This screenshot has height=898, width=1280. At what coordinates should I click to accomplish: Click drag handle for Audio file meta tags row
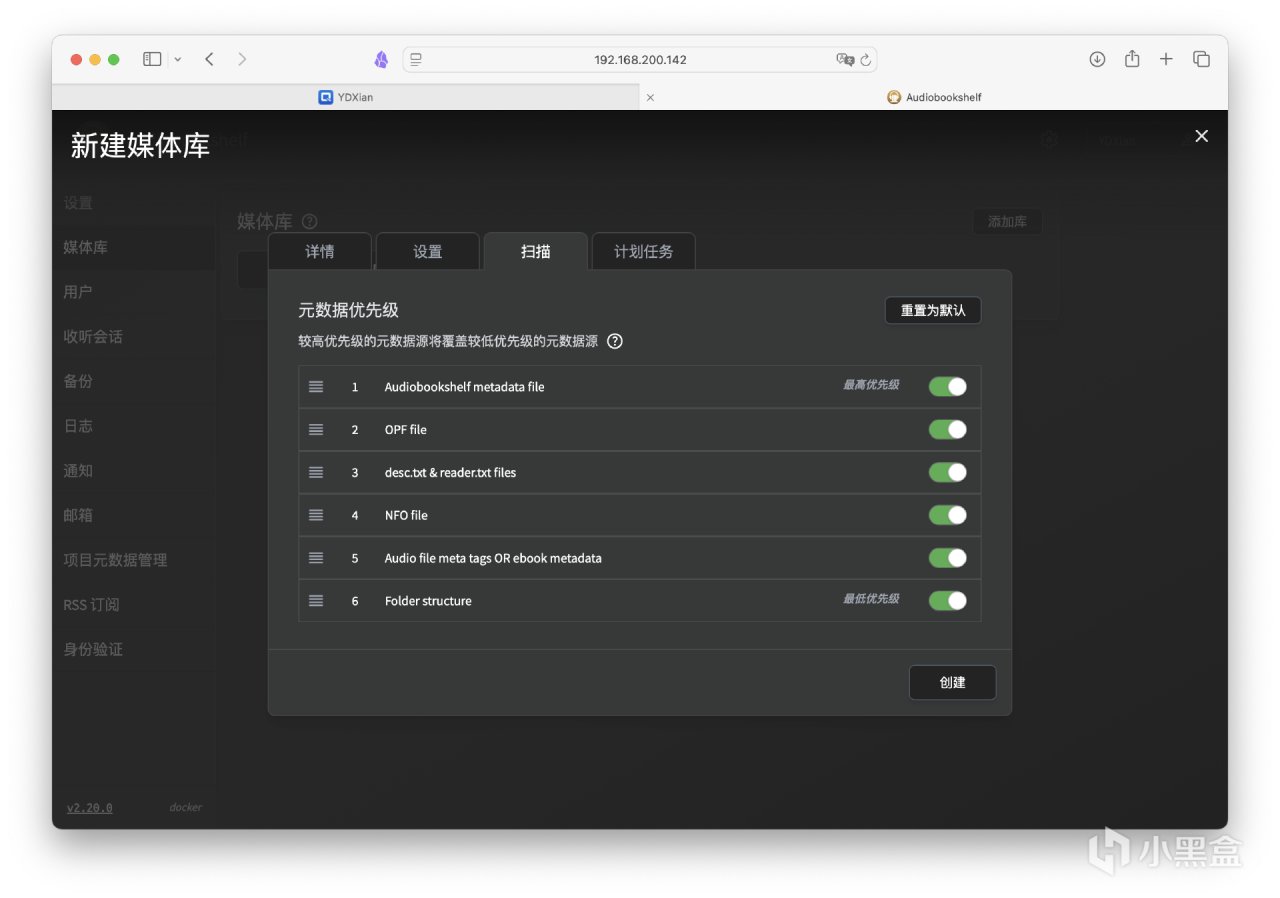[316, 558]
